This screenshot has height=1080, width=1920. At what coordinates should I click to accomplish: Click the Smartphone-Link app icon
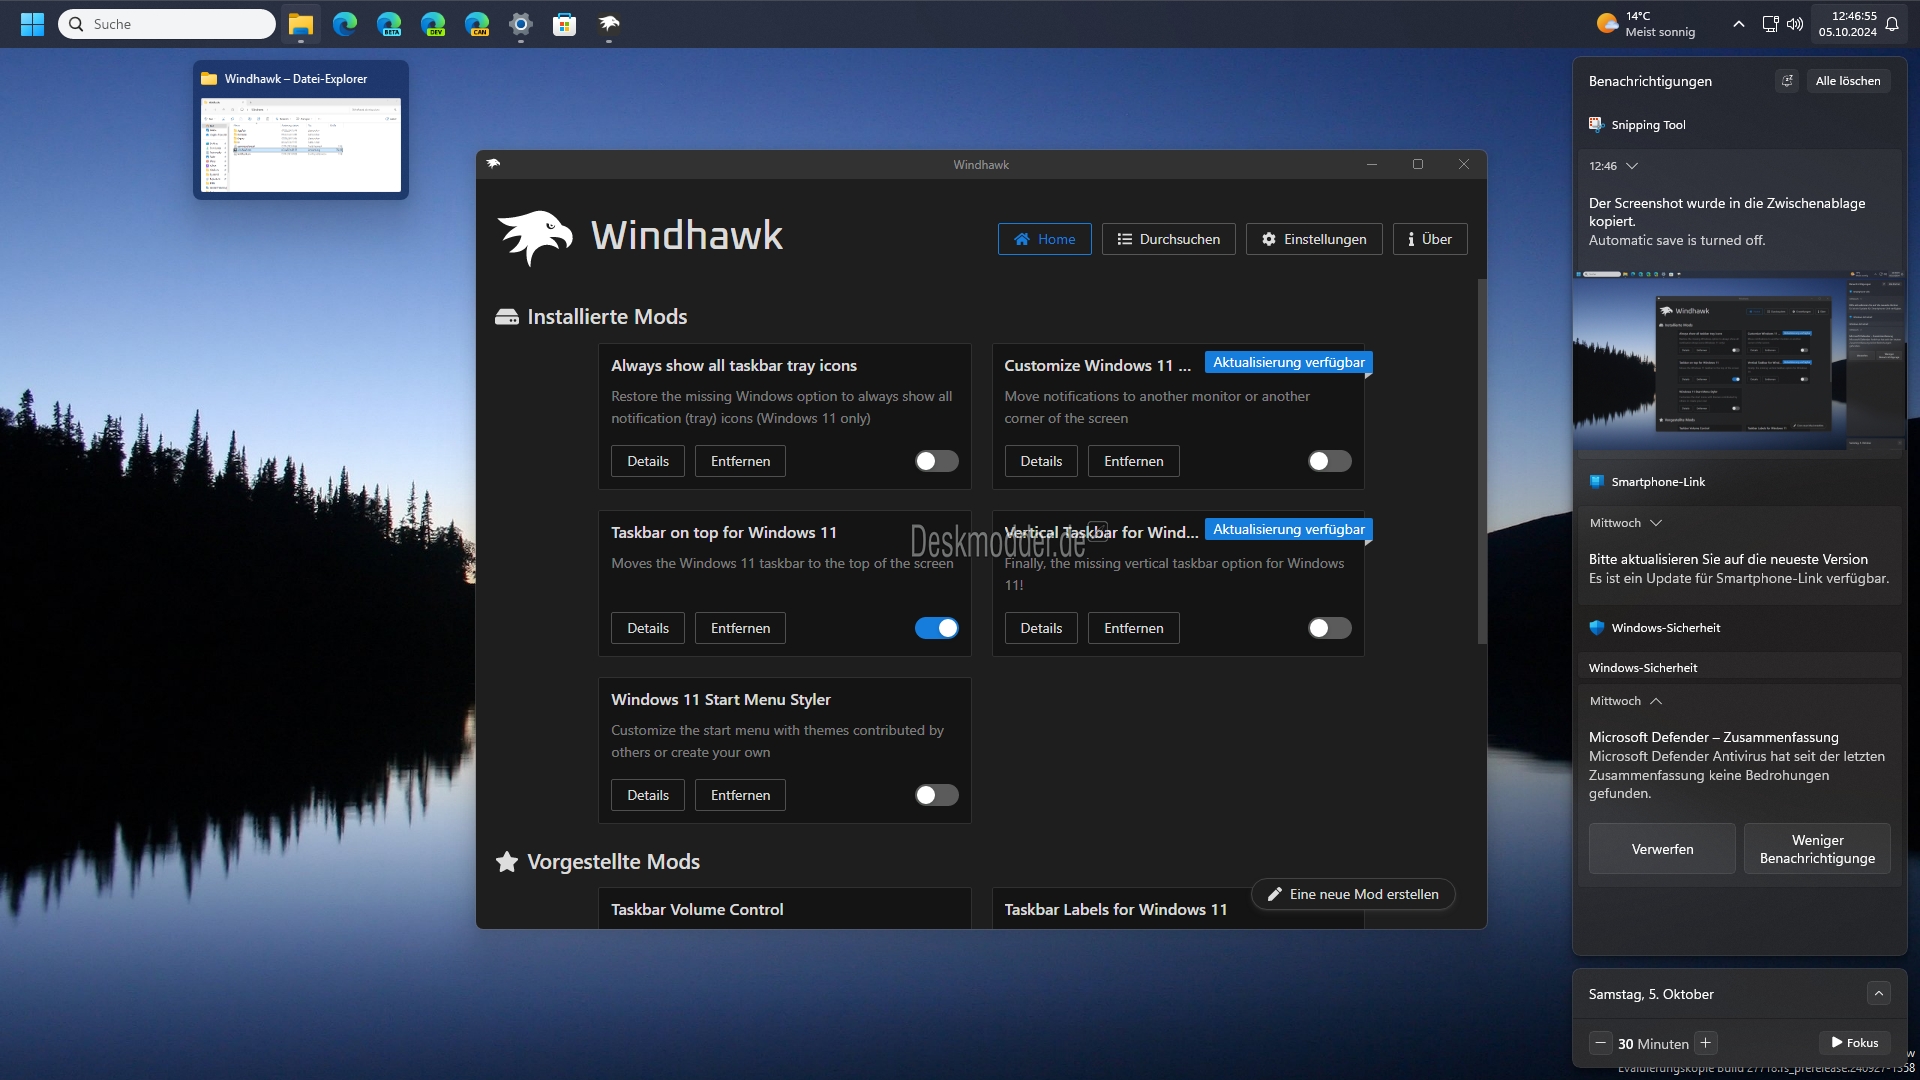pos(1597,482)
